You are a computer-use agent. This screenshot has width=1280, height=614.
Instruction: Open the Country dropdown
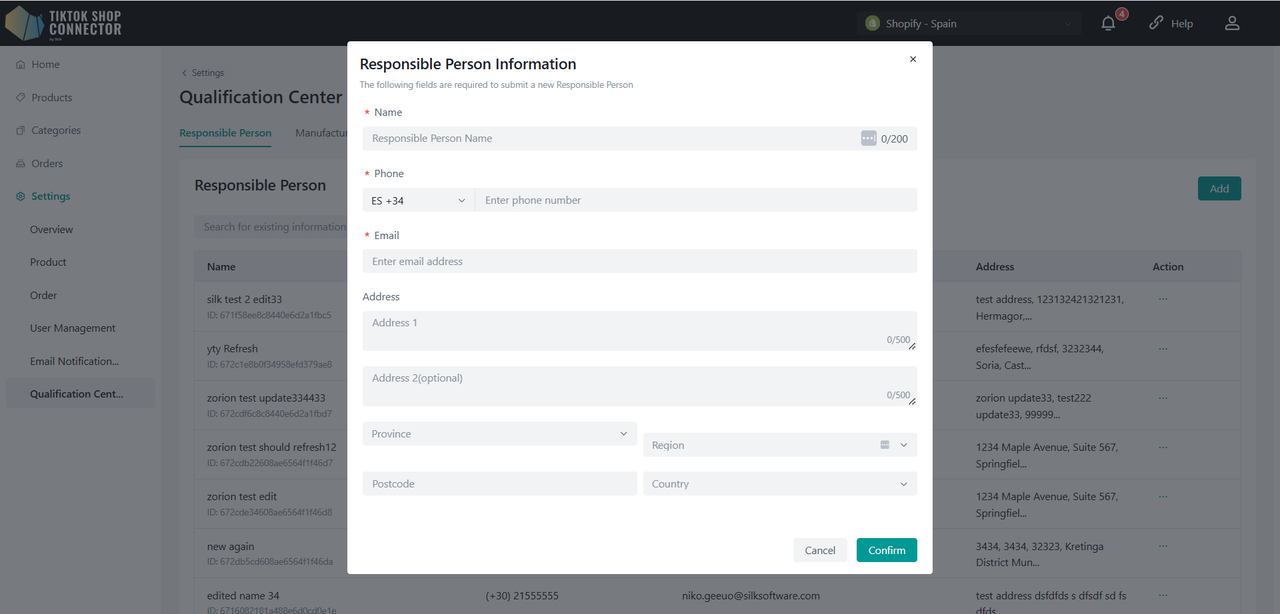779,483
